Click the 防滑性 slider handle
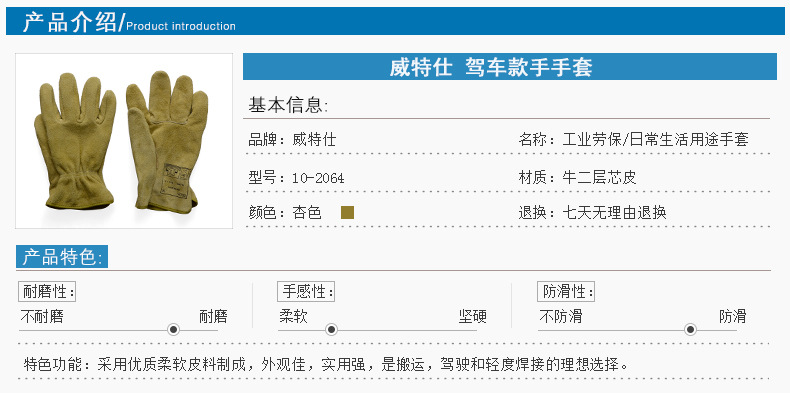 pos(690,330)
